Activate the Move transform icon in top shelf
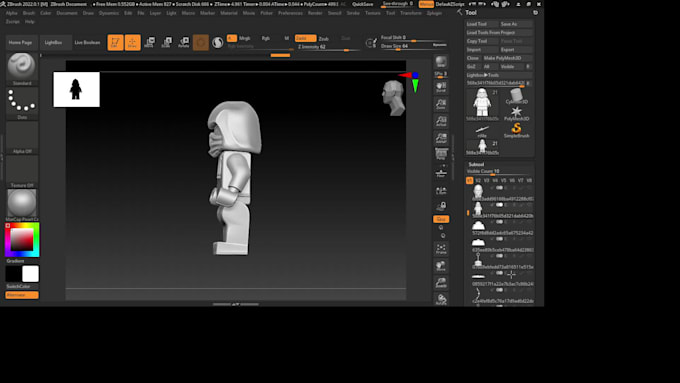The height and width of the screenshot is (383, 680). pyautogui.click(x=149, y=43)
